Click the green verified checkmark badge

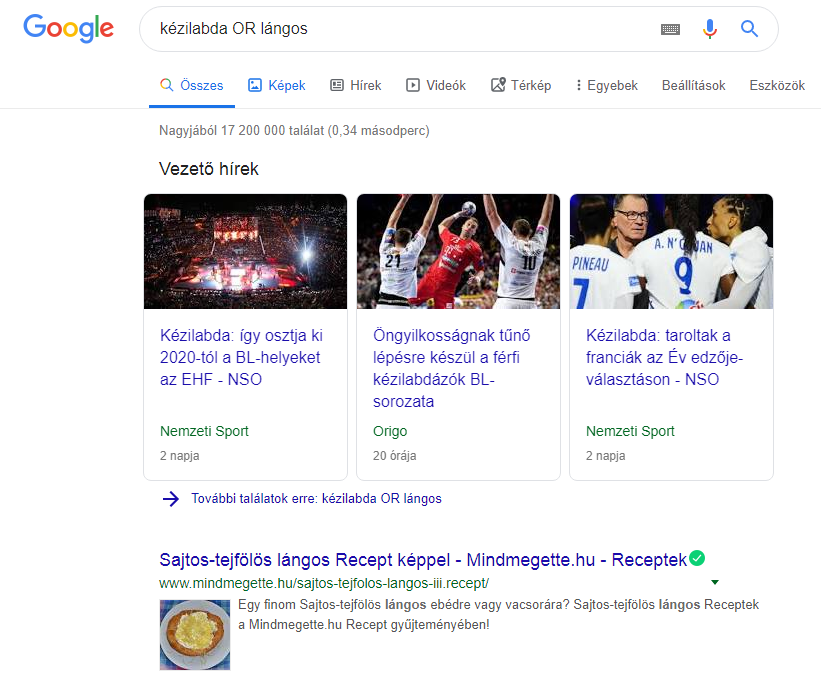pos(697,558)
